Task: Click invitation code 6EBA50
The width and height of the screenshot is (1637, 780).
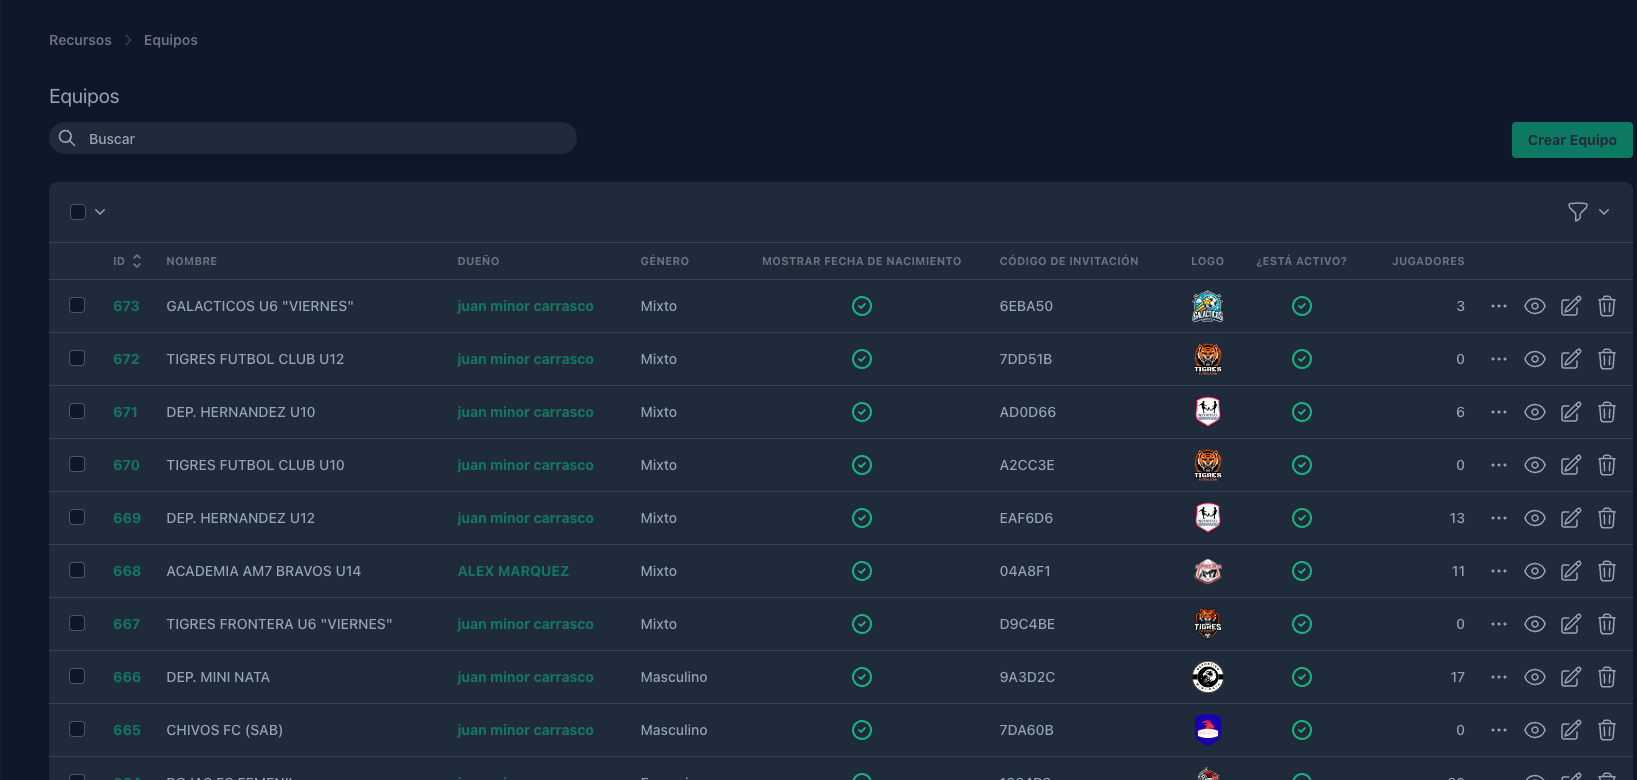Action: [x=1026, y=306]
